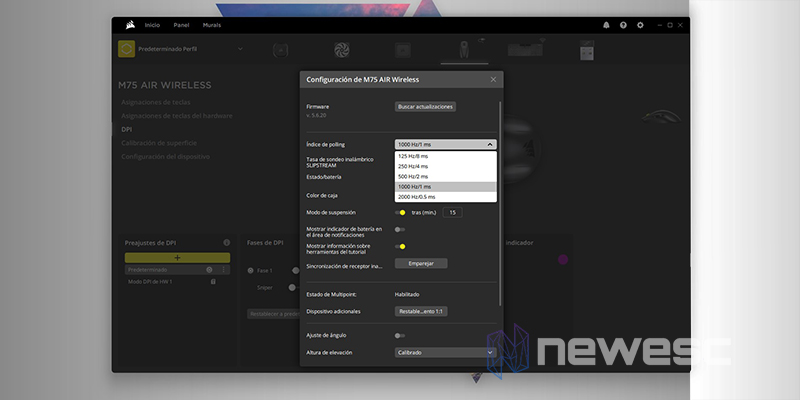
Task: Click Buscar actualizaciones button
Action: [x=425, y=107]
